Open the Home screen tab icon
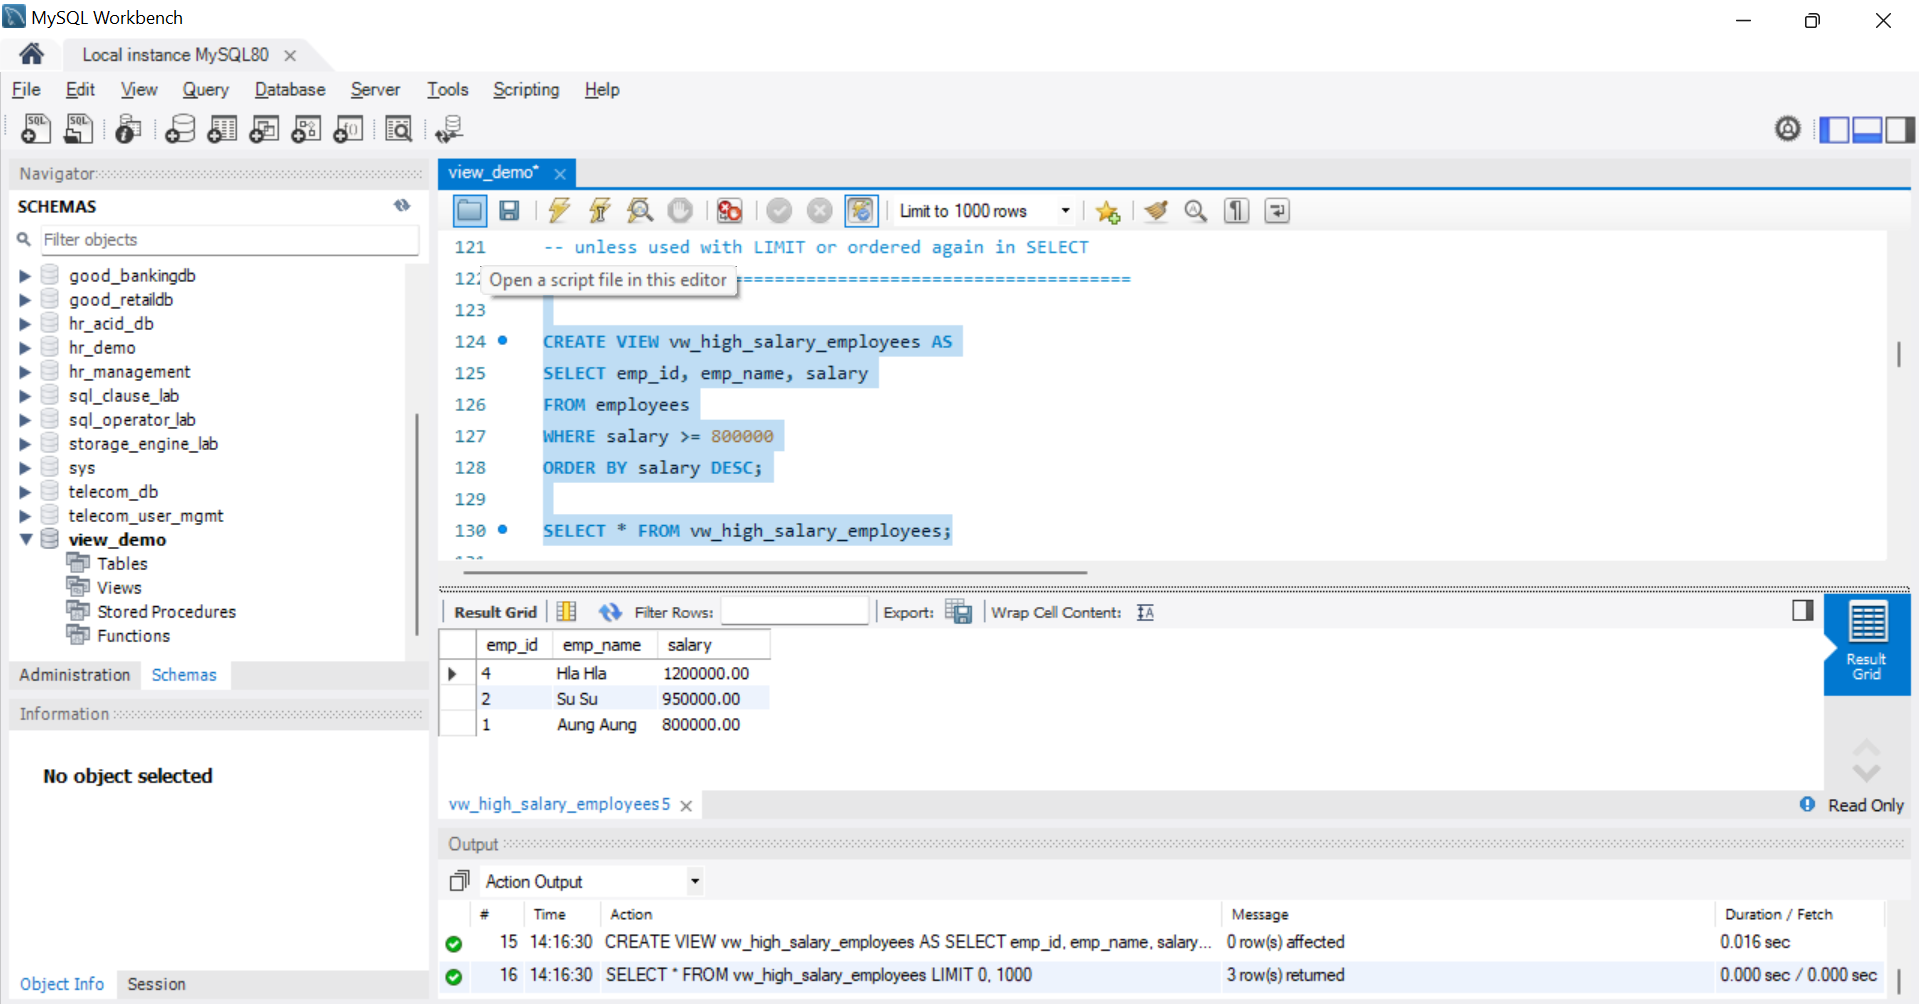The height and width of the screenshot is (1004, 1919). pos(31,54)
